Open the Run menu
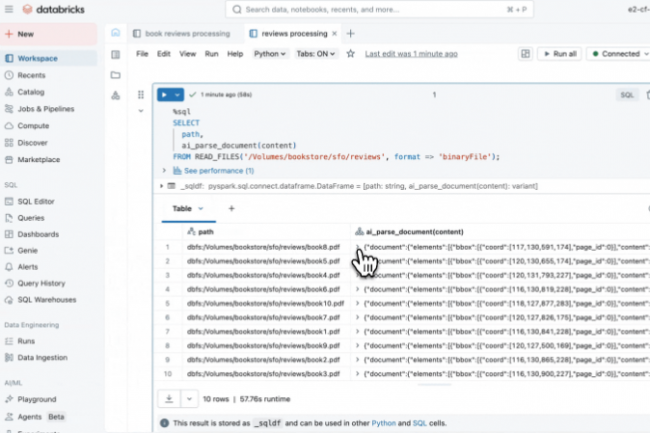The image size is (650, 433). pos(212,53)
